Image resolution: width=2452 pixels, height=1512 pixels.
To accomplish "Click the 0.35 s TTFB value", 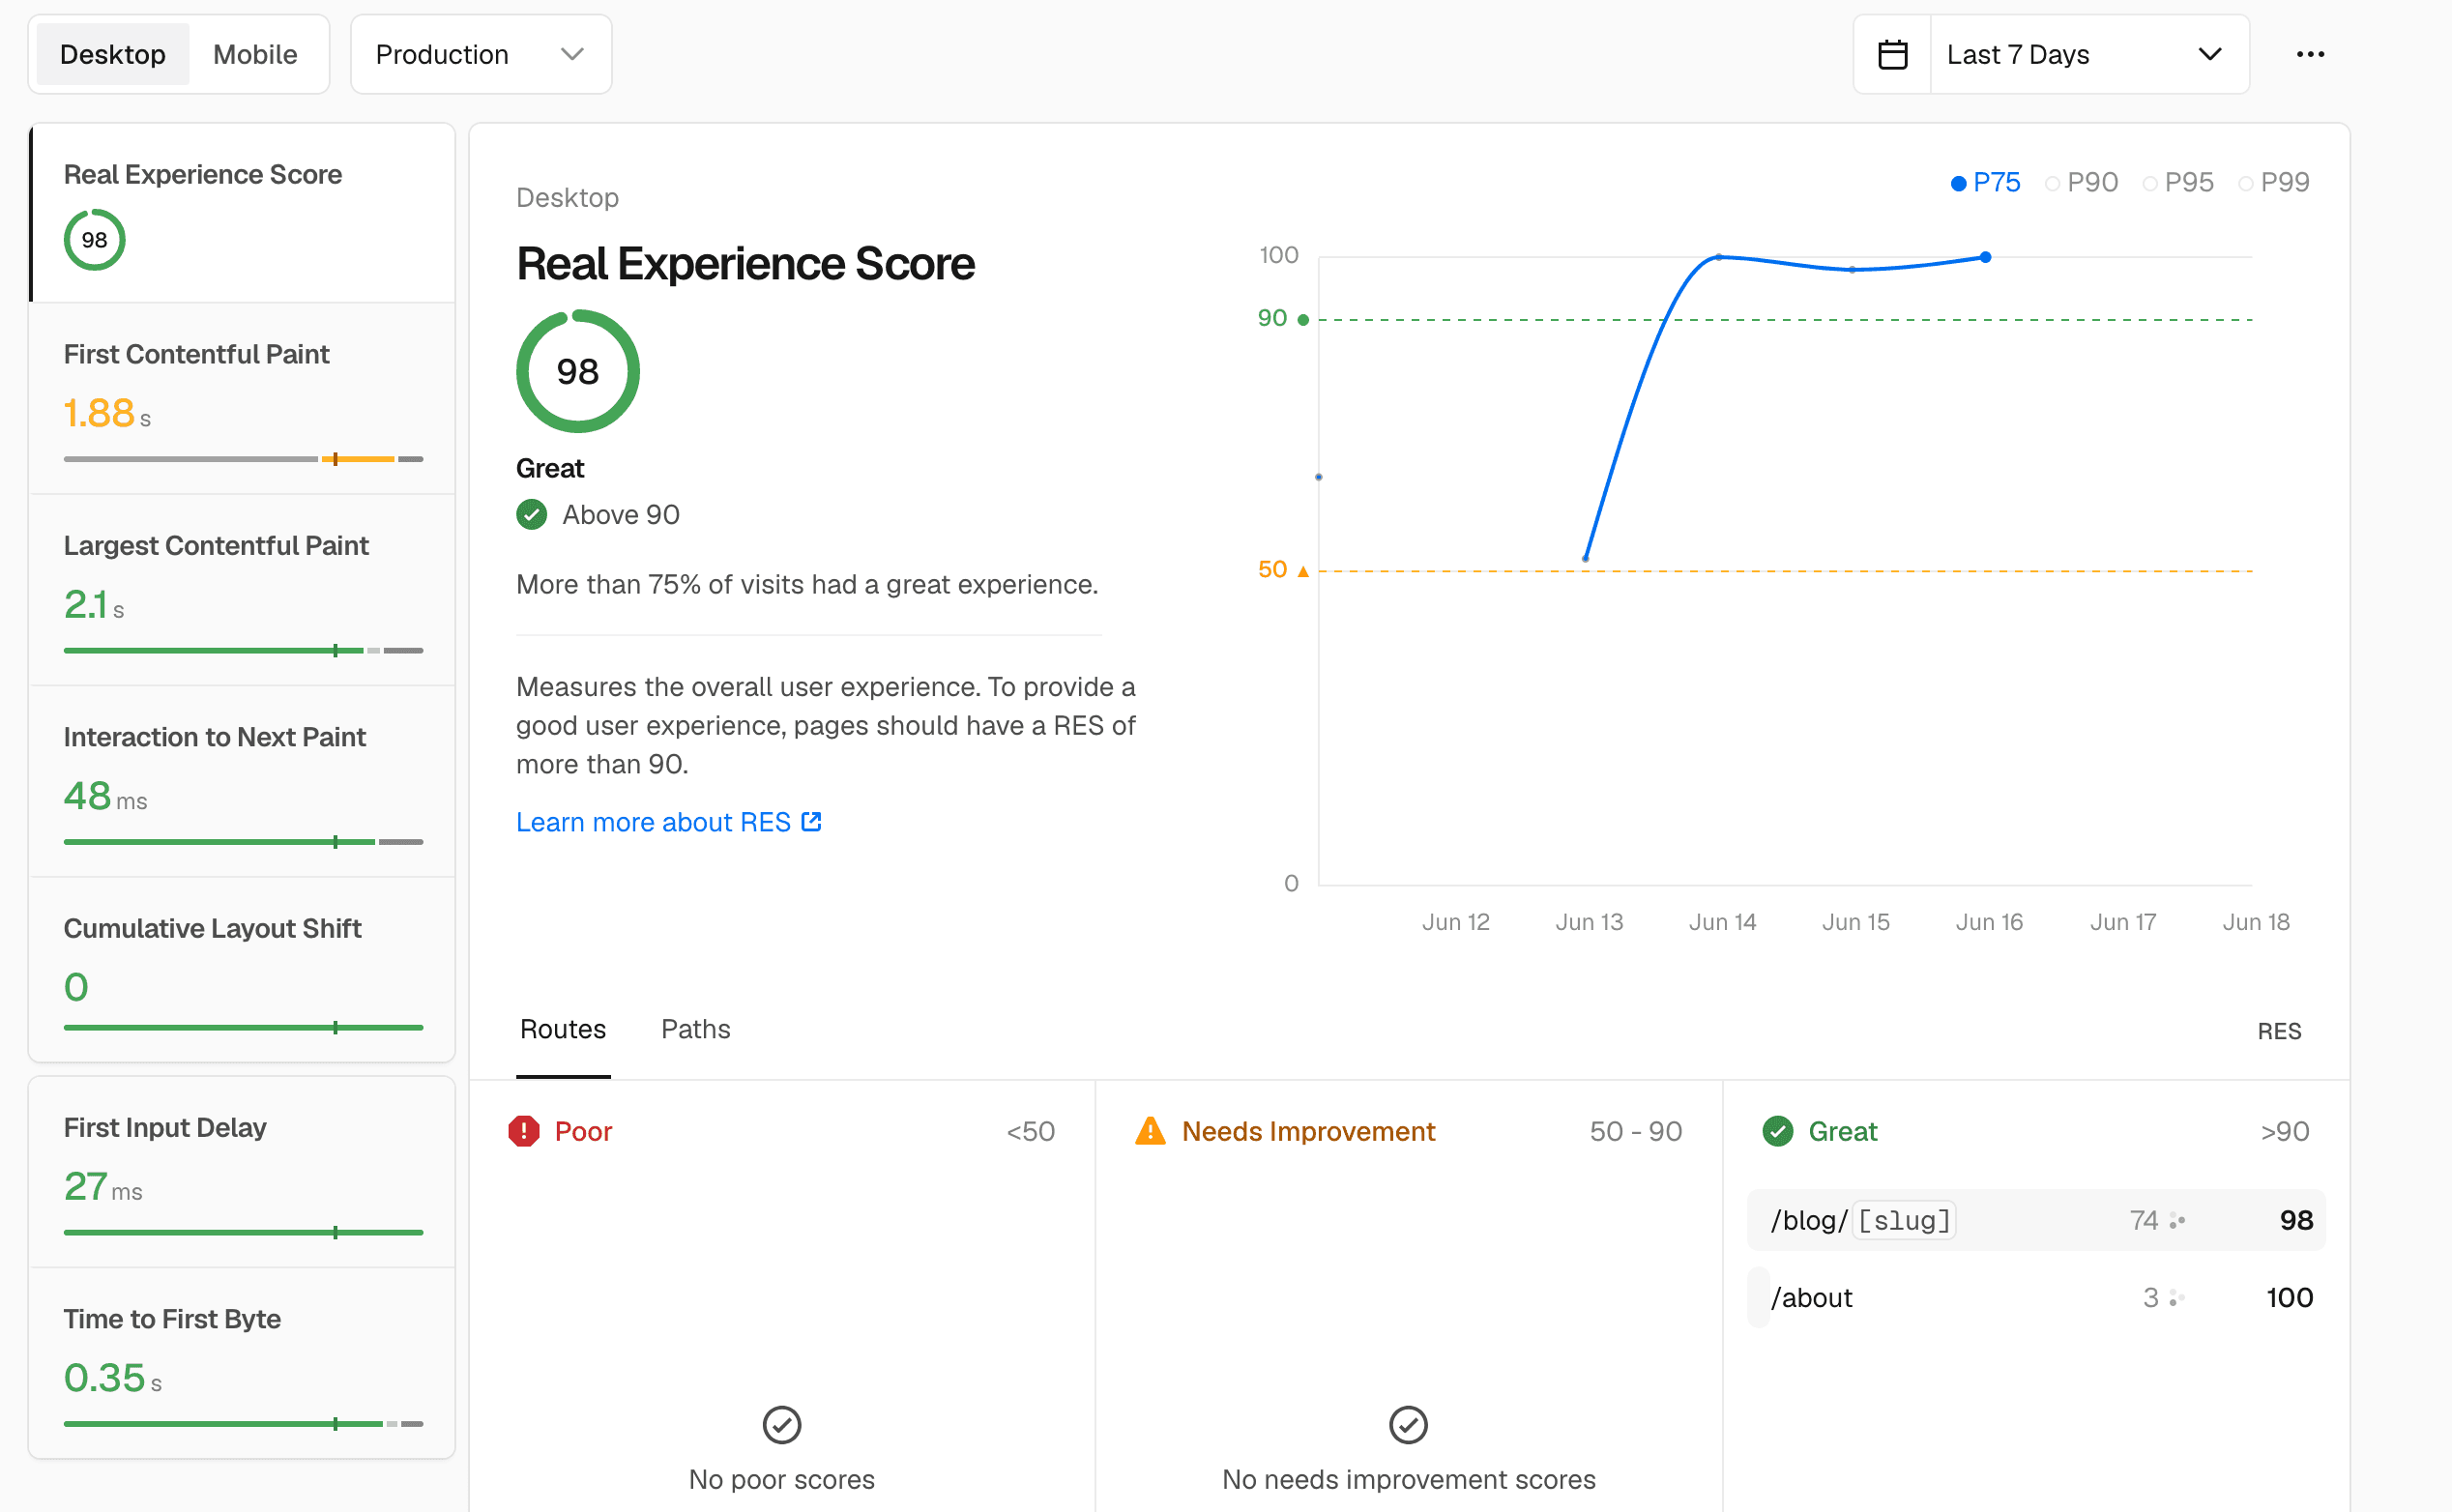I will point(113,1378).
